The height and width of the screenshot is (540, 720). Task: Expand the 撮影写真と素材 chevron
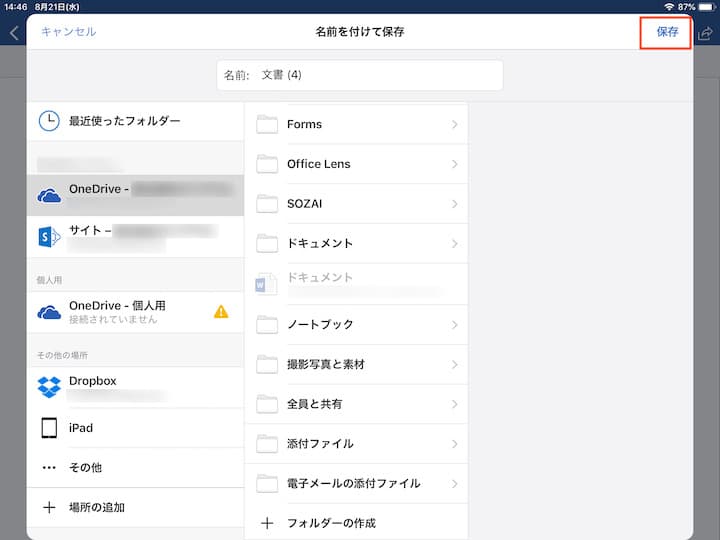(454, 365)
